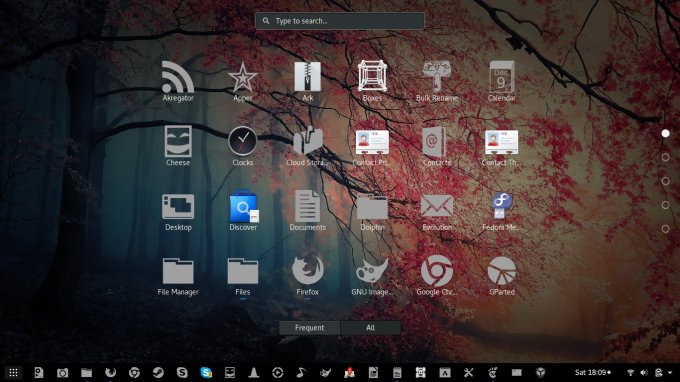Launch Chrome from the taskbar
Screen dimensions: 680x382
pos(134,372)
